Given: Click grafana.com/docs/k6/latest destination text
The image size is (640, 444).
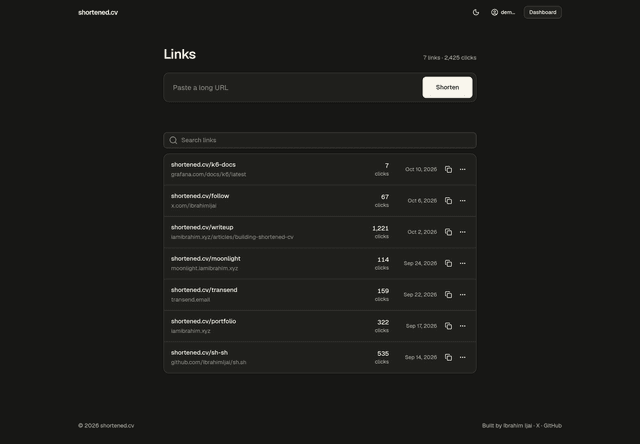Looking at the screenshot, I should [209, 174].
